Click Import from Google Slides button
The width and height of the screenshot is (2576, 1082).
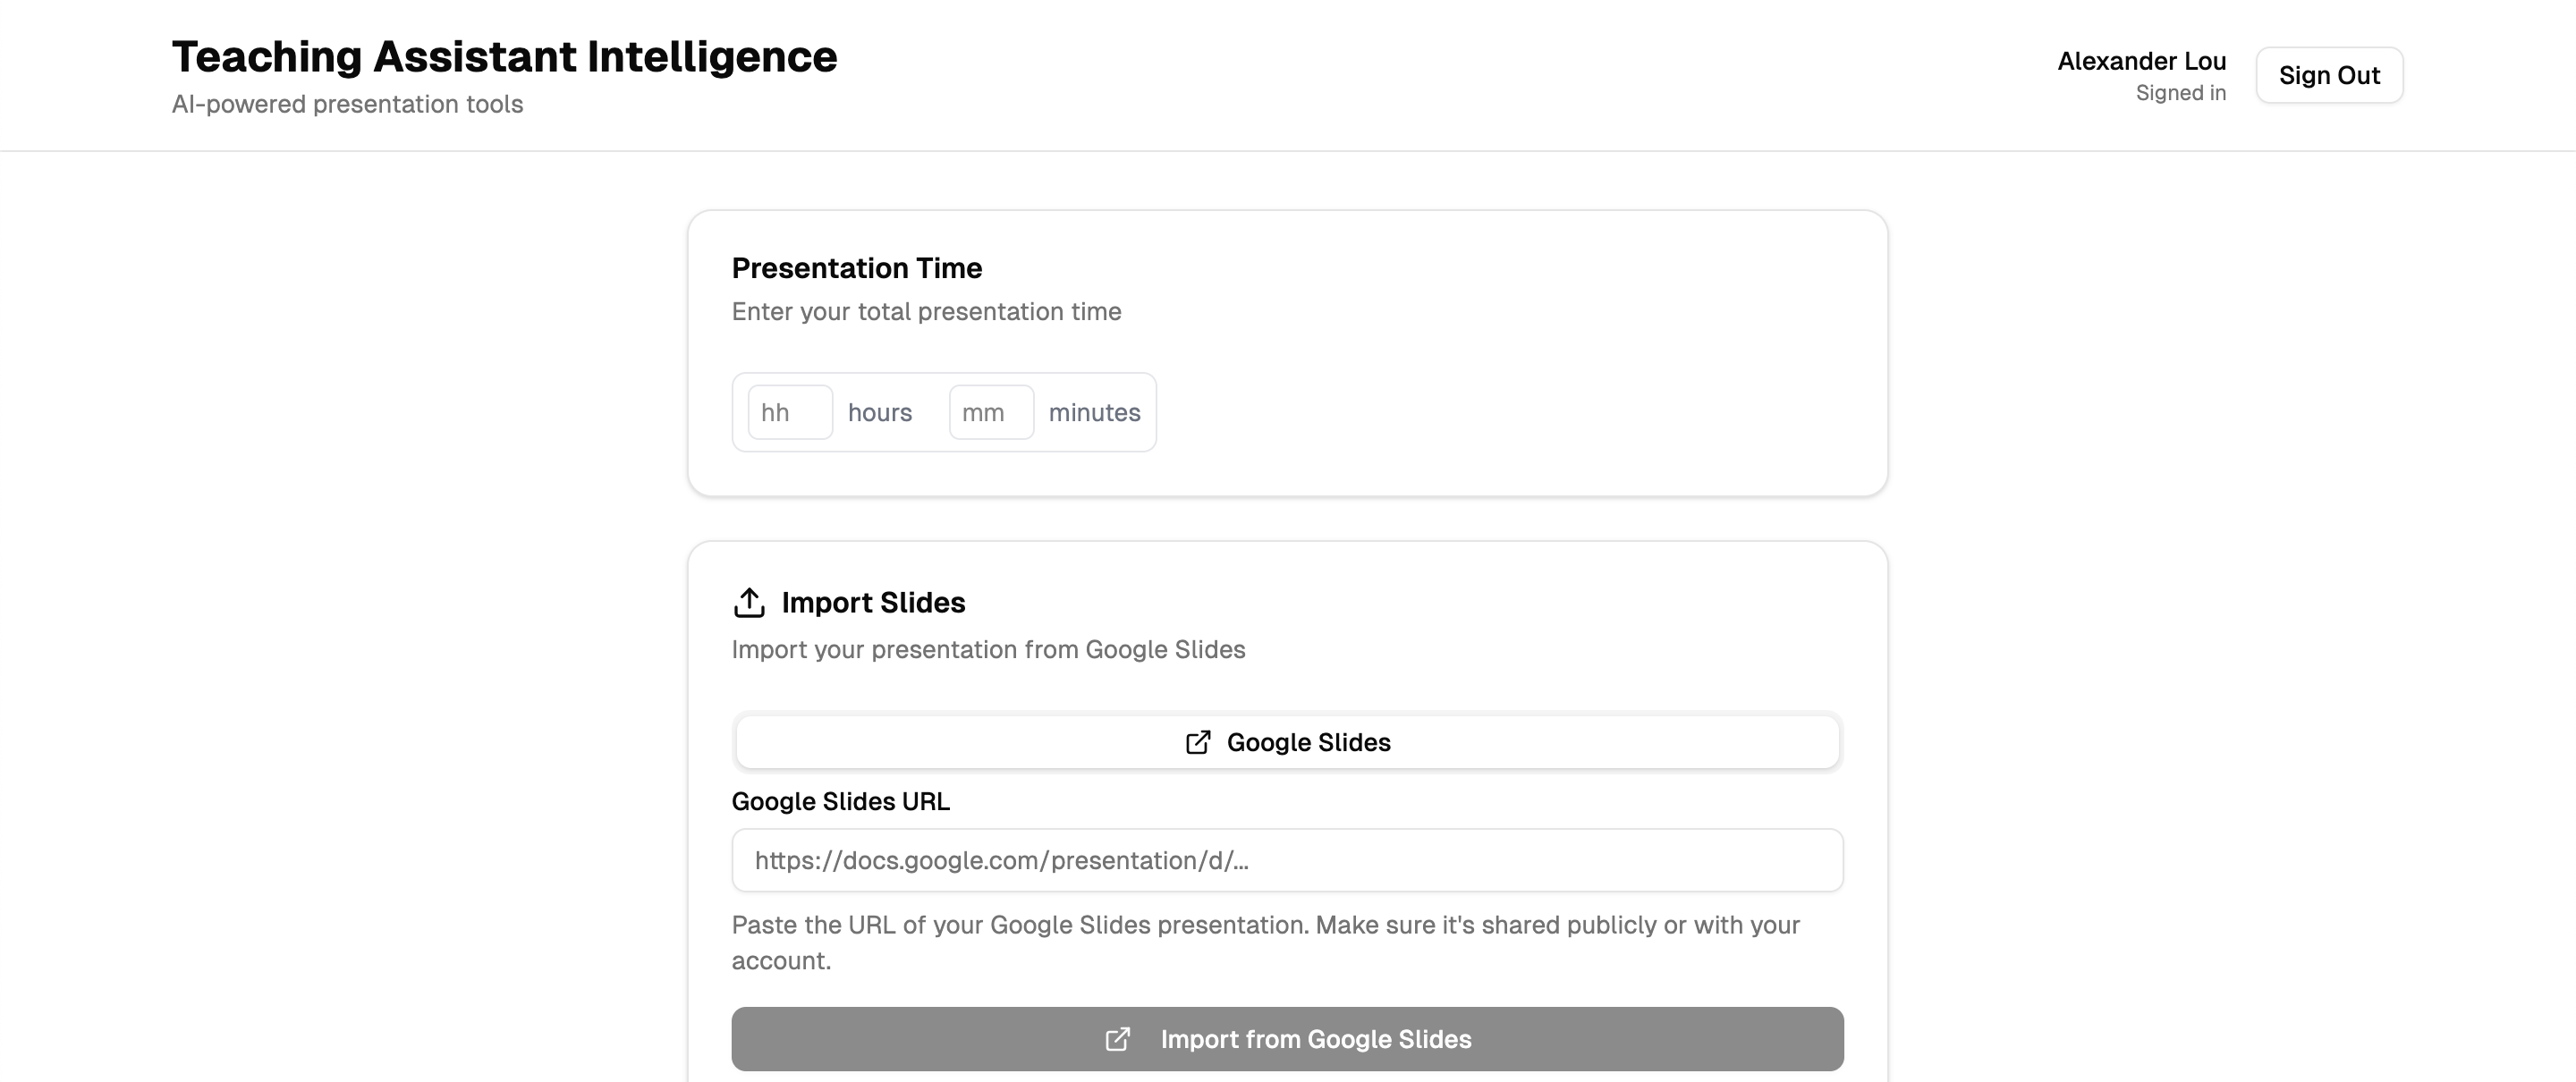pyautogui.click(x=1287, y=1039)
